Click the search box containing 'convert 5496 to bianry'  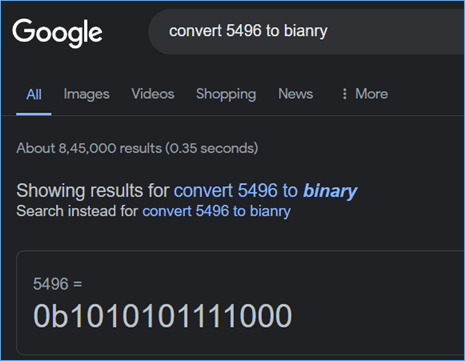tap(307, 32)
